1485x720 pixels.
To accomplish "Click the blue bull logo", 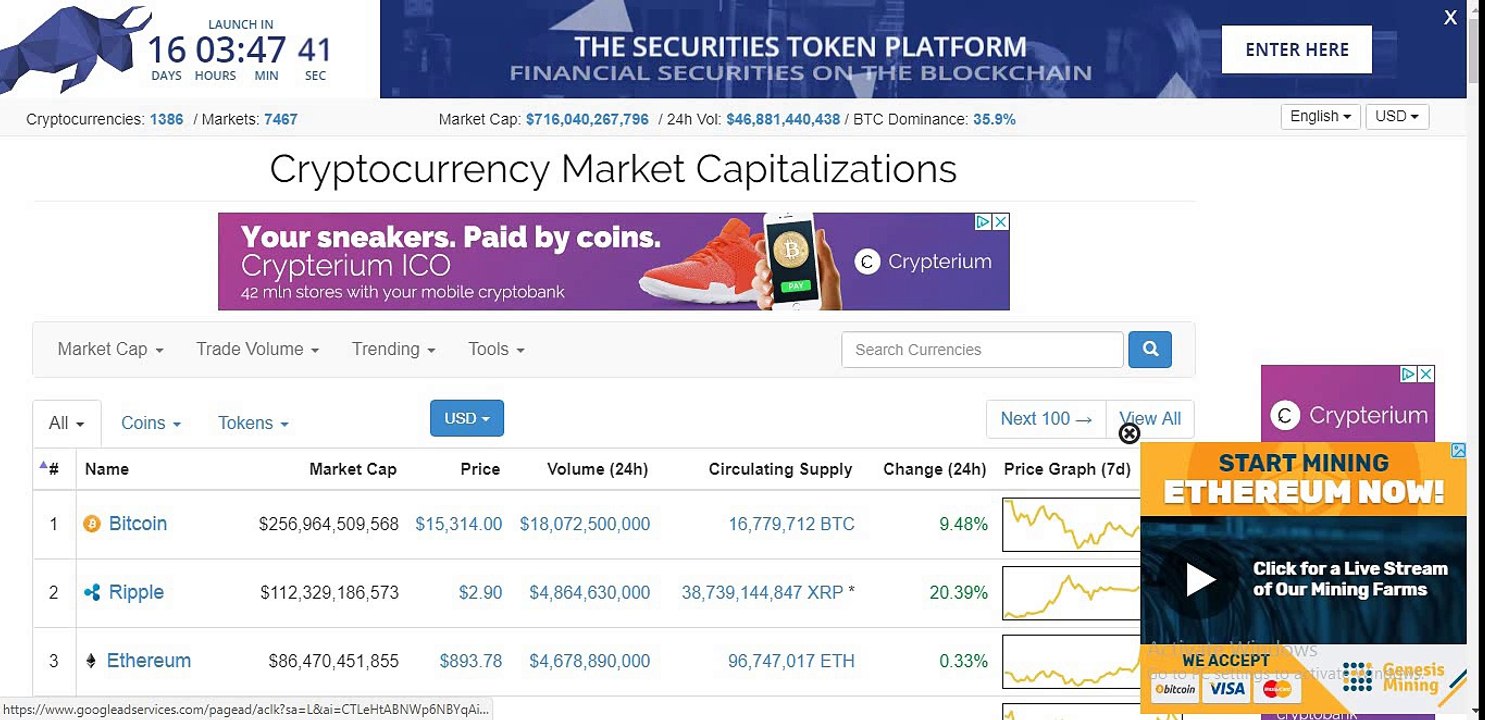I will 65,47.
